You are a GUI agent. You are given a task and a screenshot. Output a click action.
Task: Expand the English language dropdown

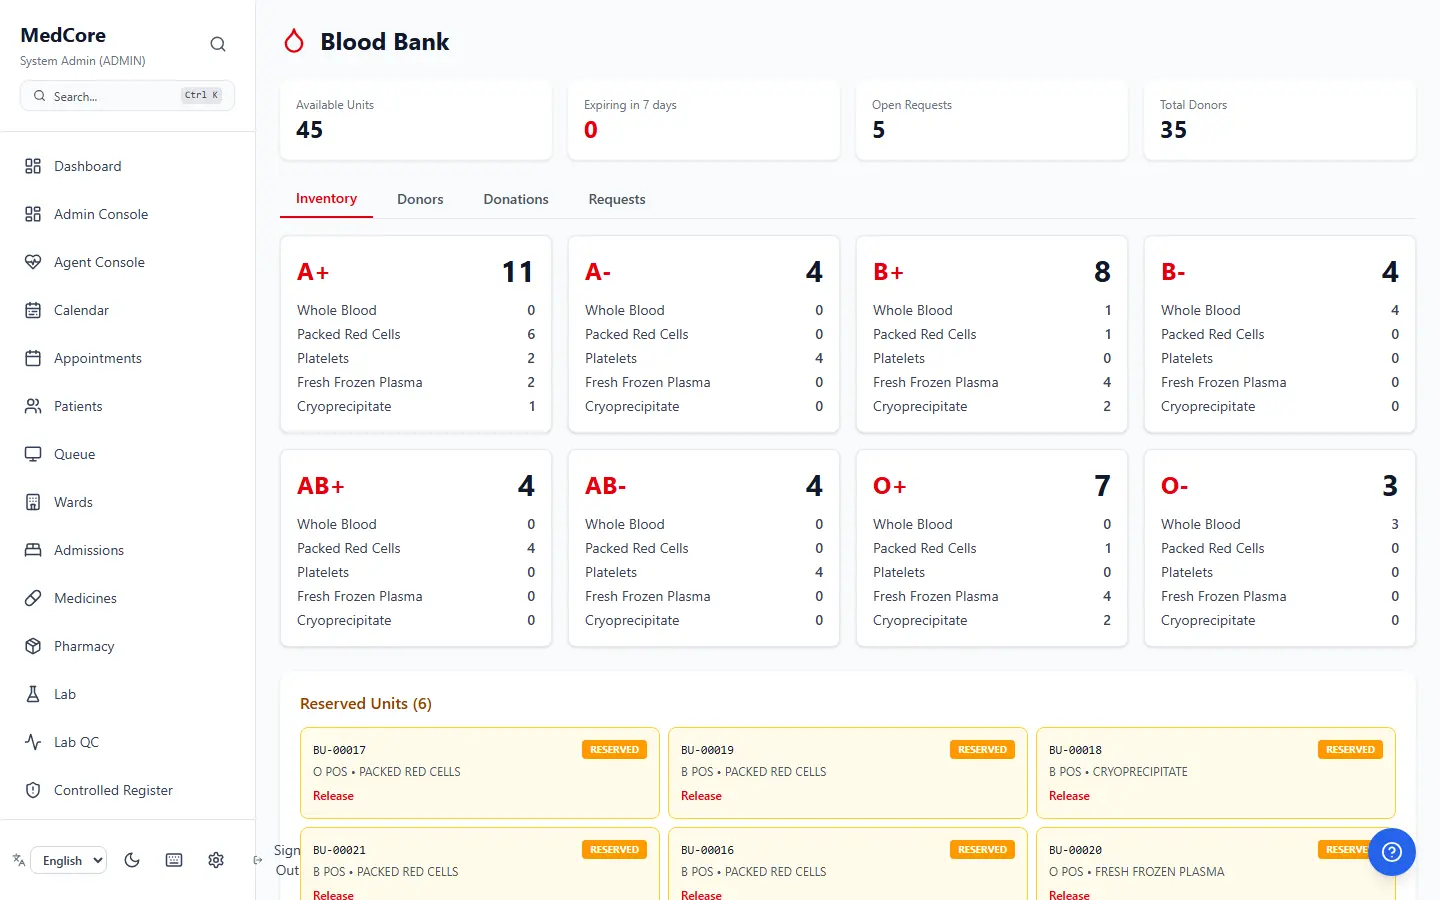69,860
